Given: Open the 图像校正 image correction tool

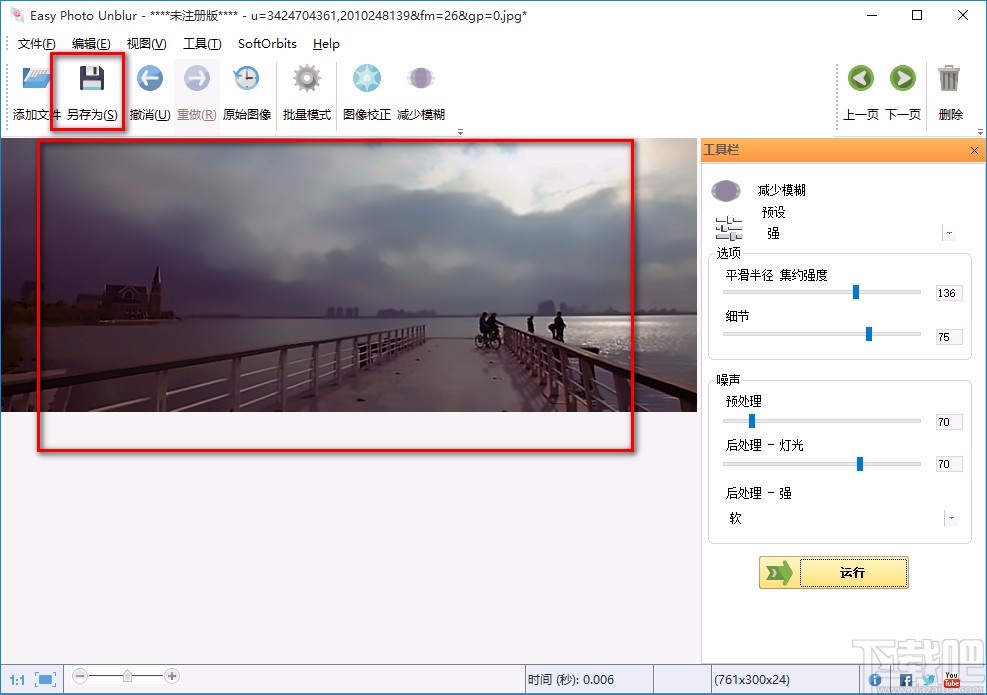Looking at the screenshot, I should point(366,78).
